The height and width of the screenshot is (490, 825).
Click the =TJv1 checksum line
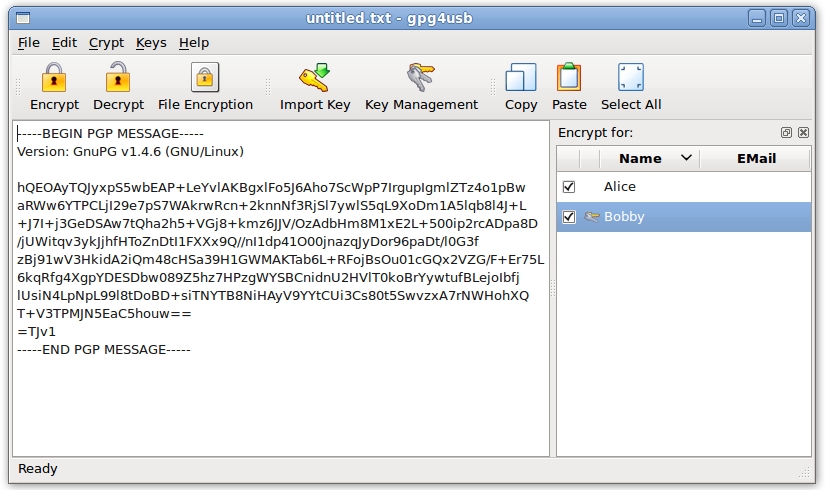click(x=36, y=332)
